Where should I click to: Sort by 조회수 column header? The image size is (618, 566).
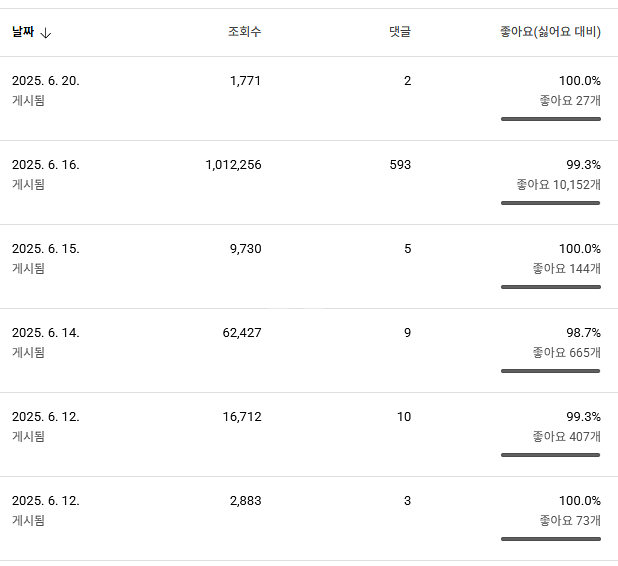coord(244,32)
